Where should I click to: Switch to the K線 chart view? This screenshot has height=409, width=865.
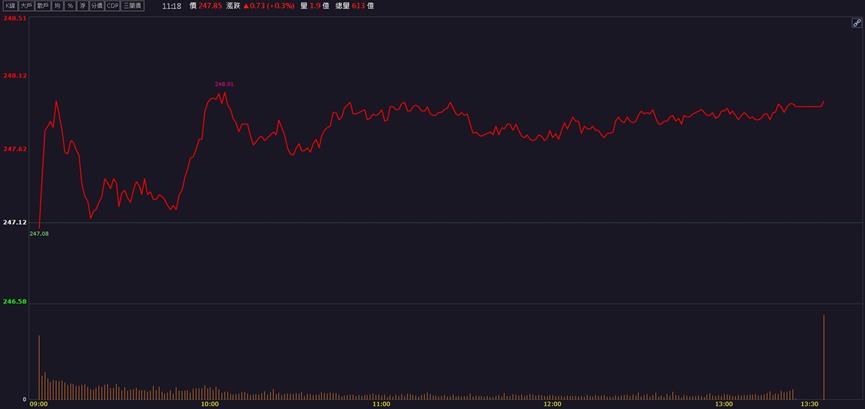[10, 6]
